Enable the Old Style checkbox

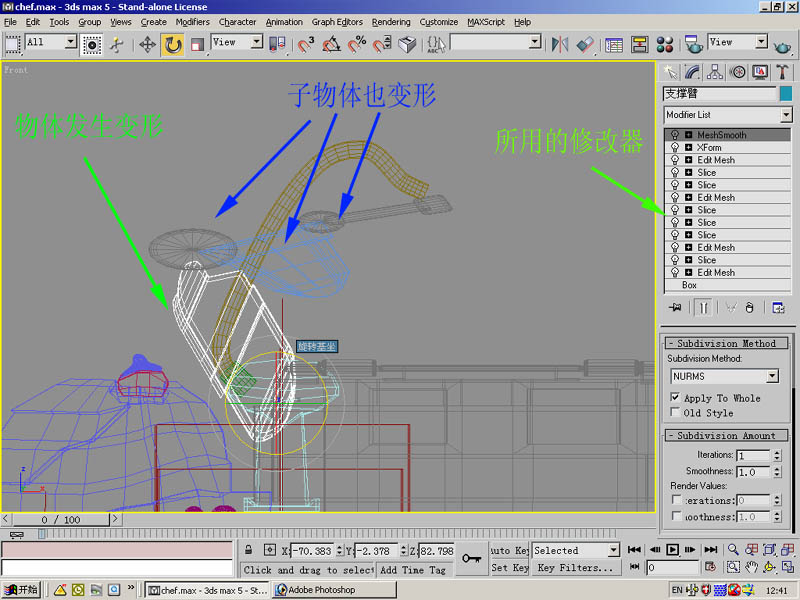click(x=675, y=412)
